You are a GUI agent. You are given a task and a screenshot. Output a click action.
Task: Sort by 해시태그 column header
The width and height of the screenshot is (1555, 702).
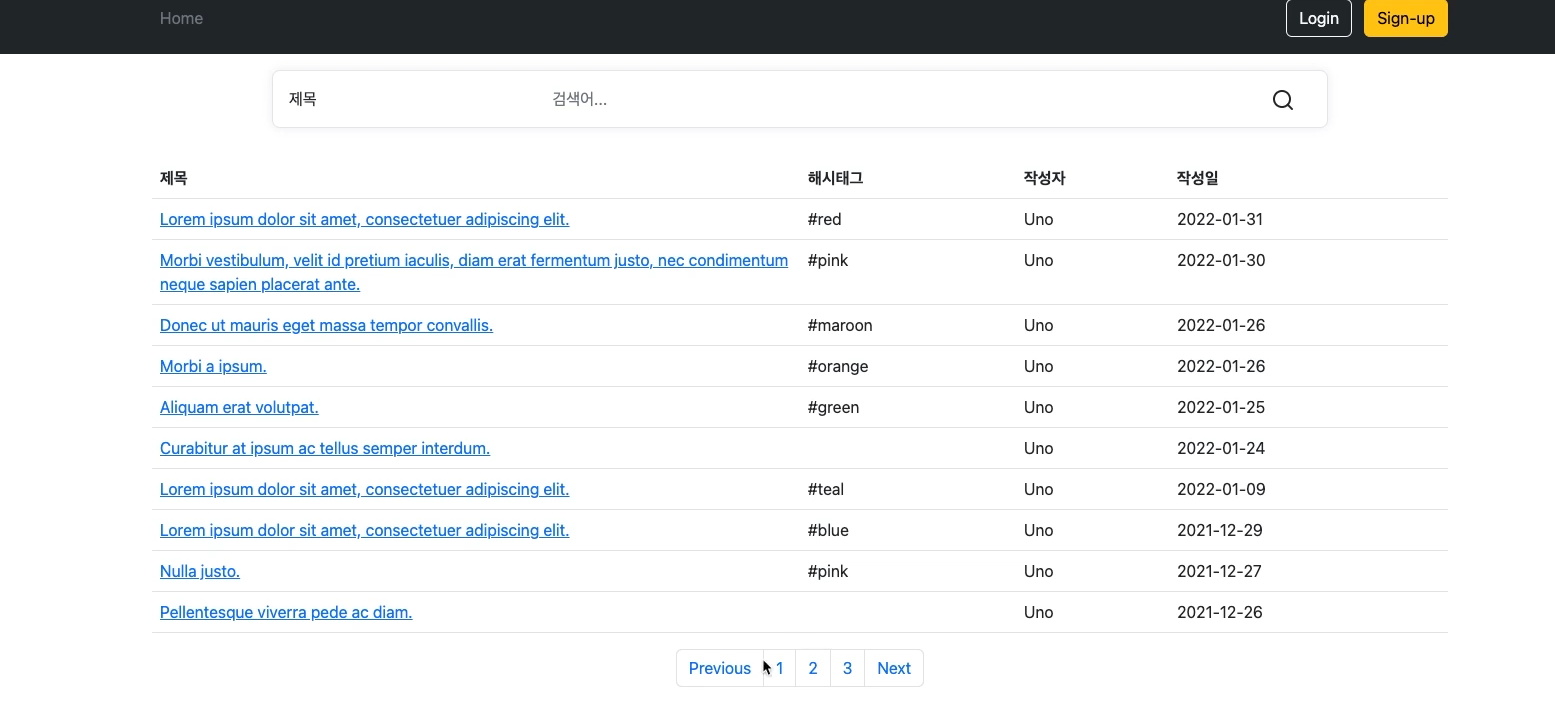click(835, 178)
